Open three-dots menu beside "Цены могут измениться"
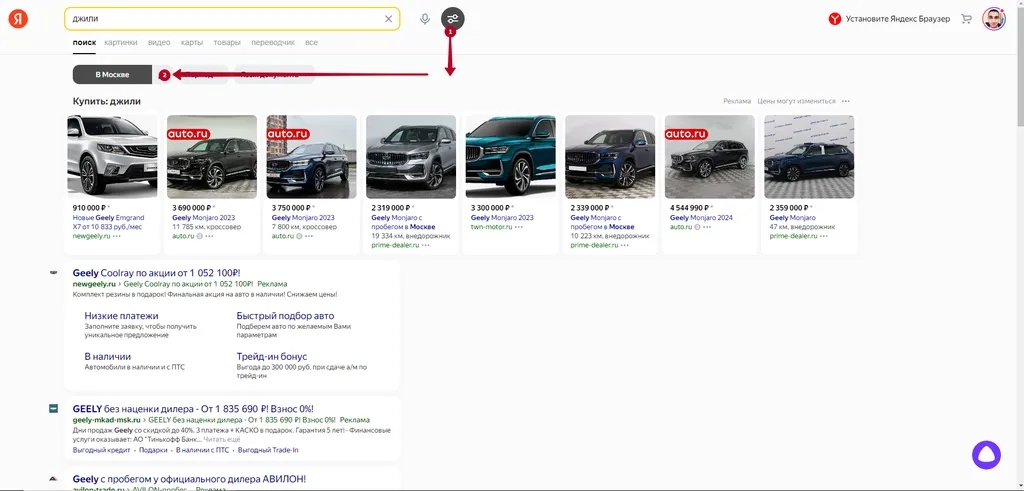 (846, 101)
